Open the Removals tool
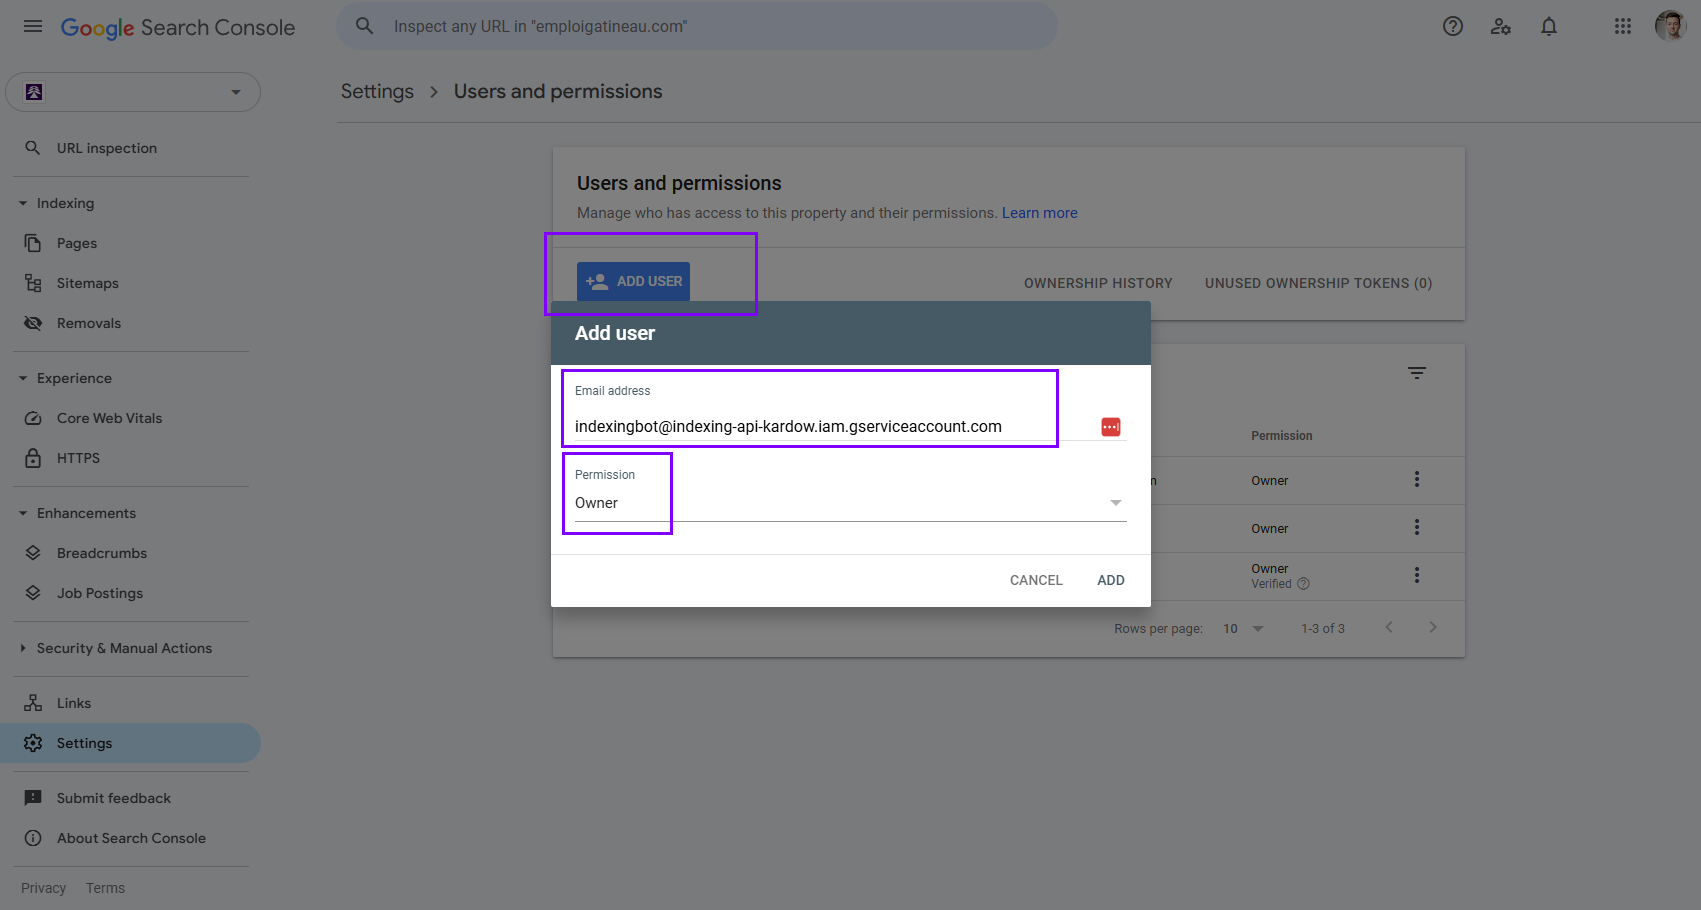The height and width of the screenshot is (910, 1701). coord(89,323)
